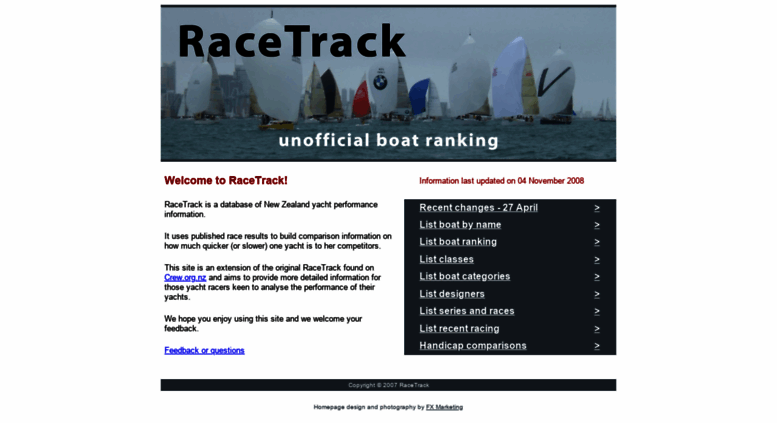777x423 pixels.
Task: Open the List designers link
Action: (452, 294)
